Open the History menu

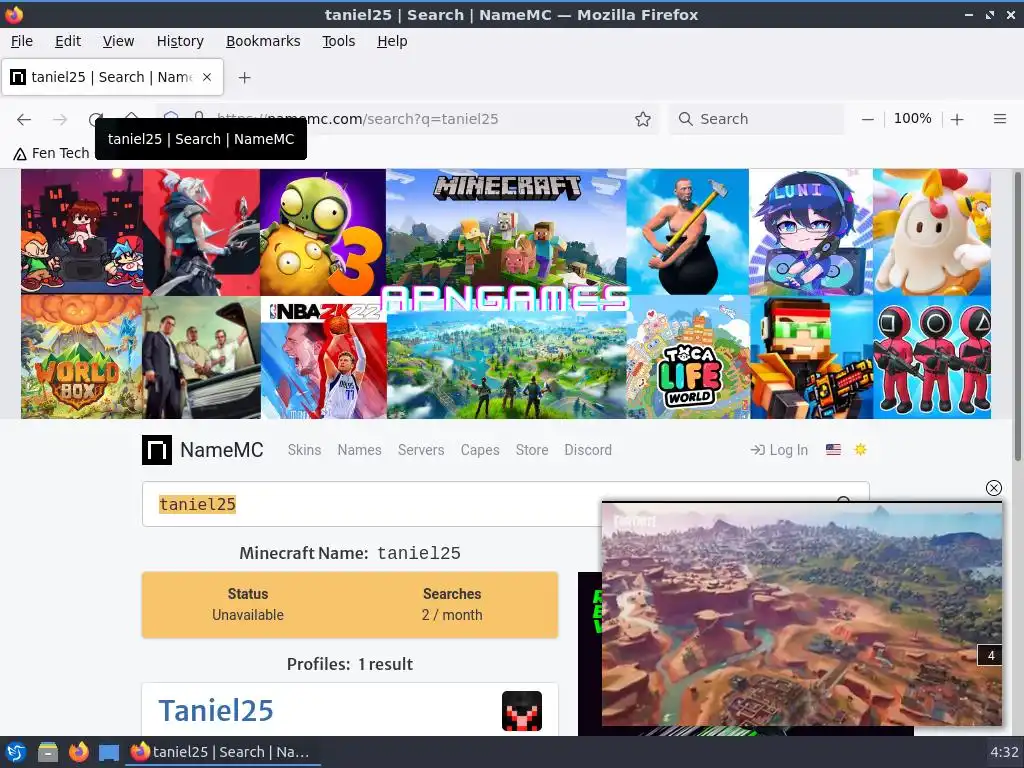180,41
